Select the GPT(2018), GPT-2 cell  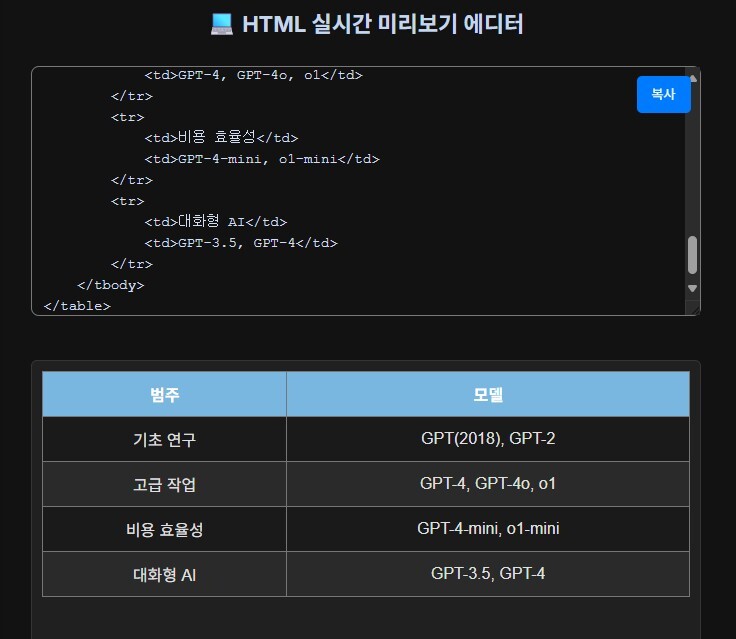(x=488, y=439)
